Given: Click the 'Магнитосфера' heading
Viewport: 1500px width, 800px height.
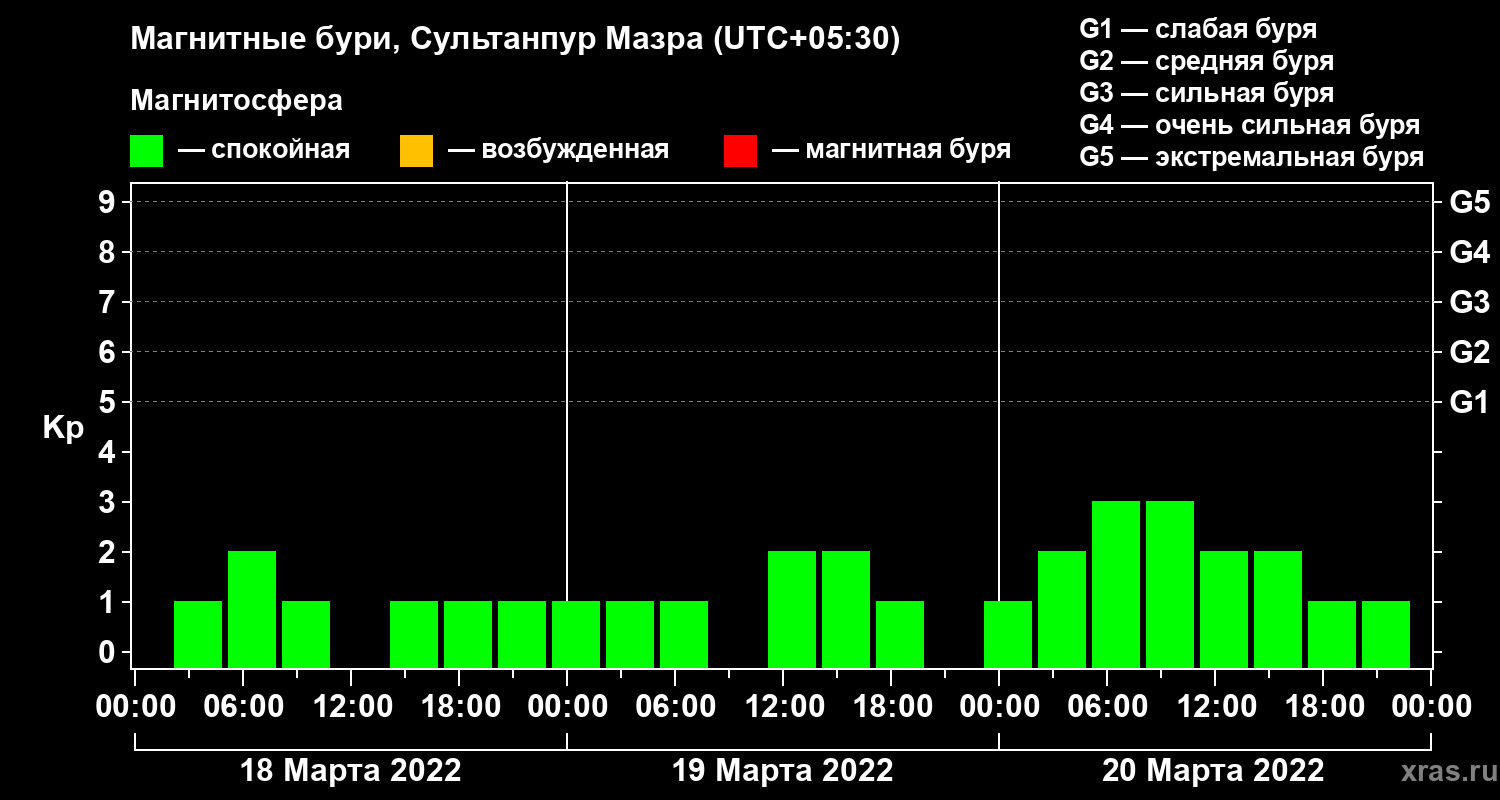Looking at the screenshot, I should click(236, 101).
